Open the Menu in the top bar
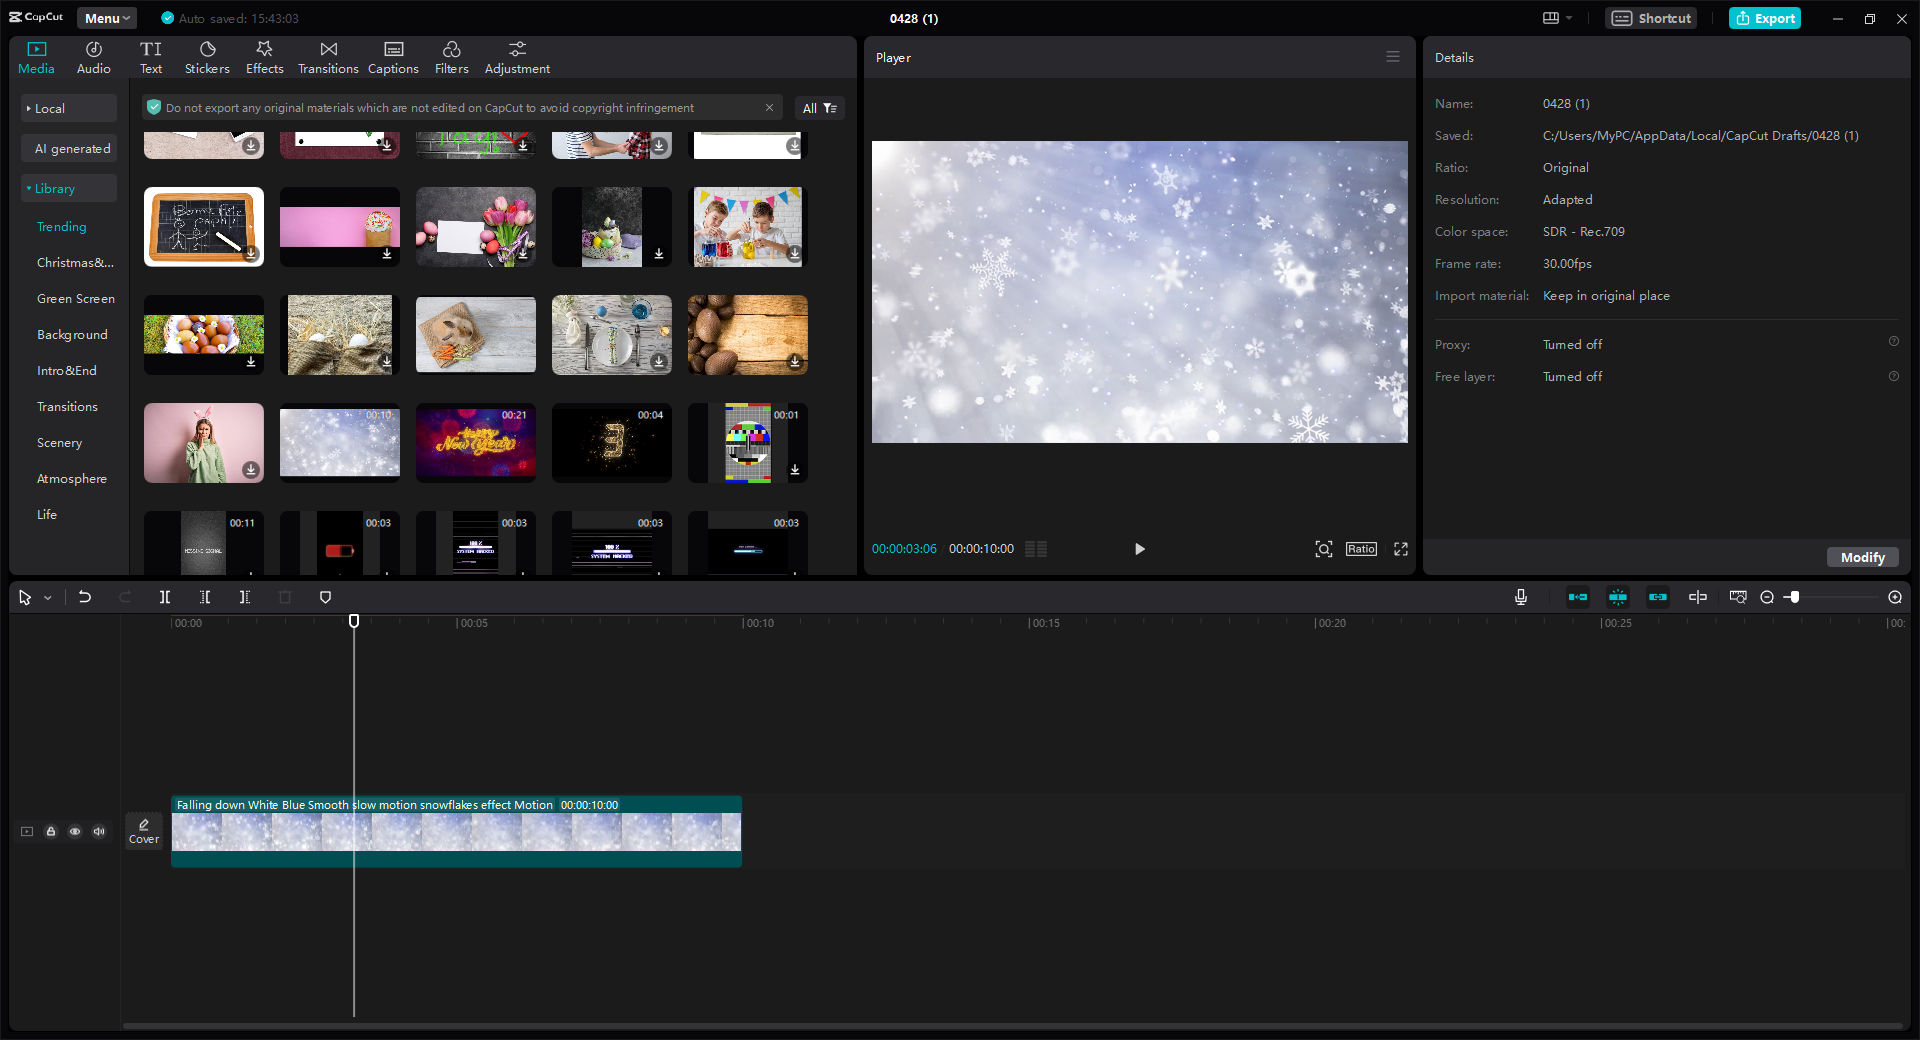 point(106,18)
